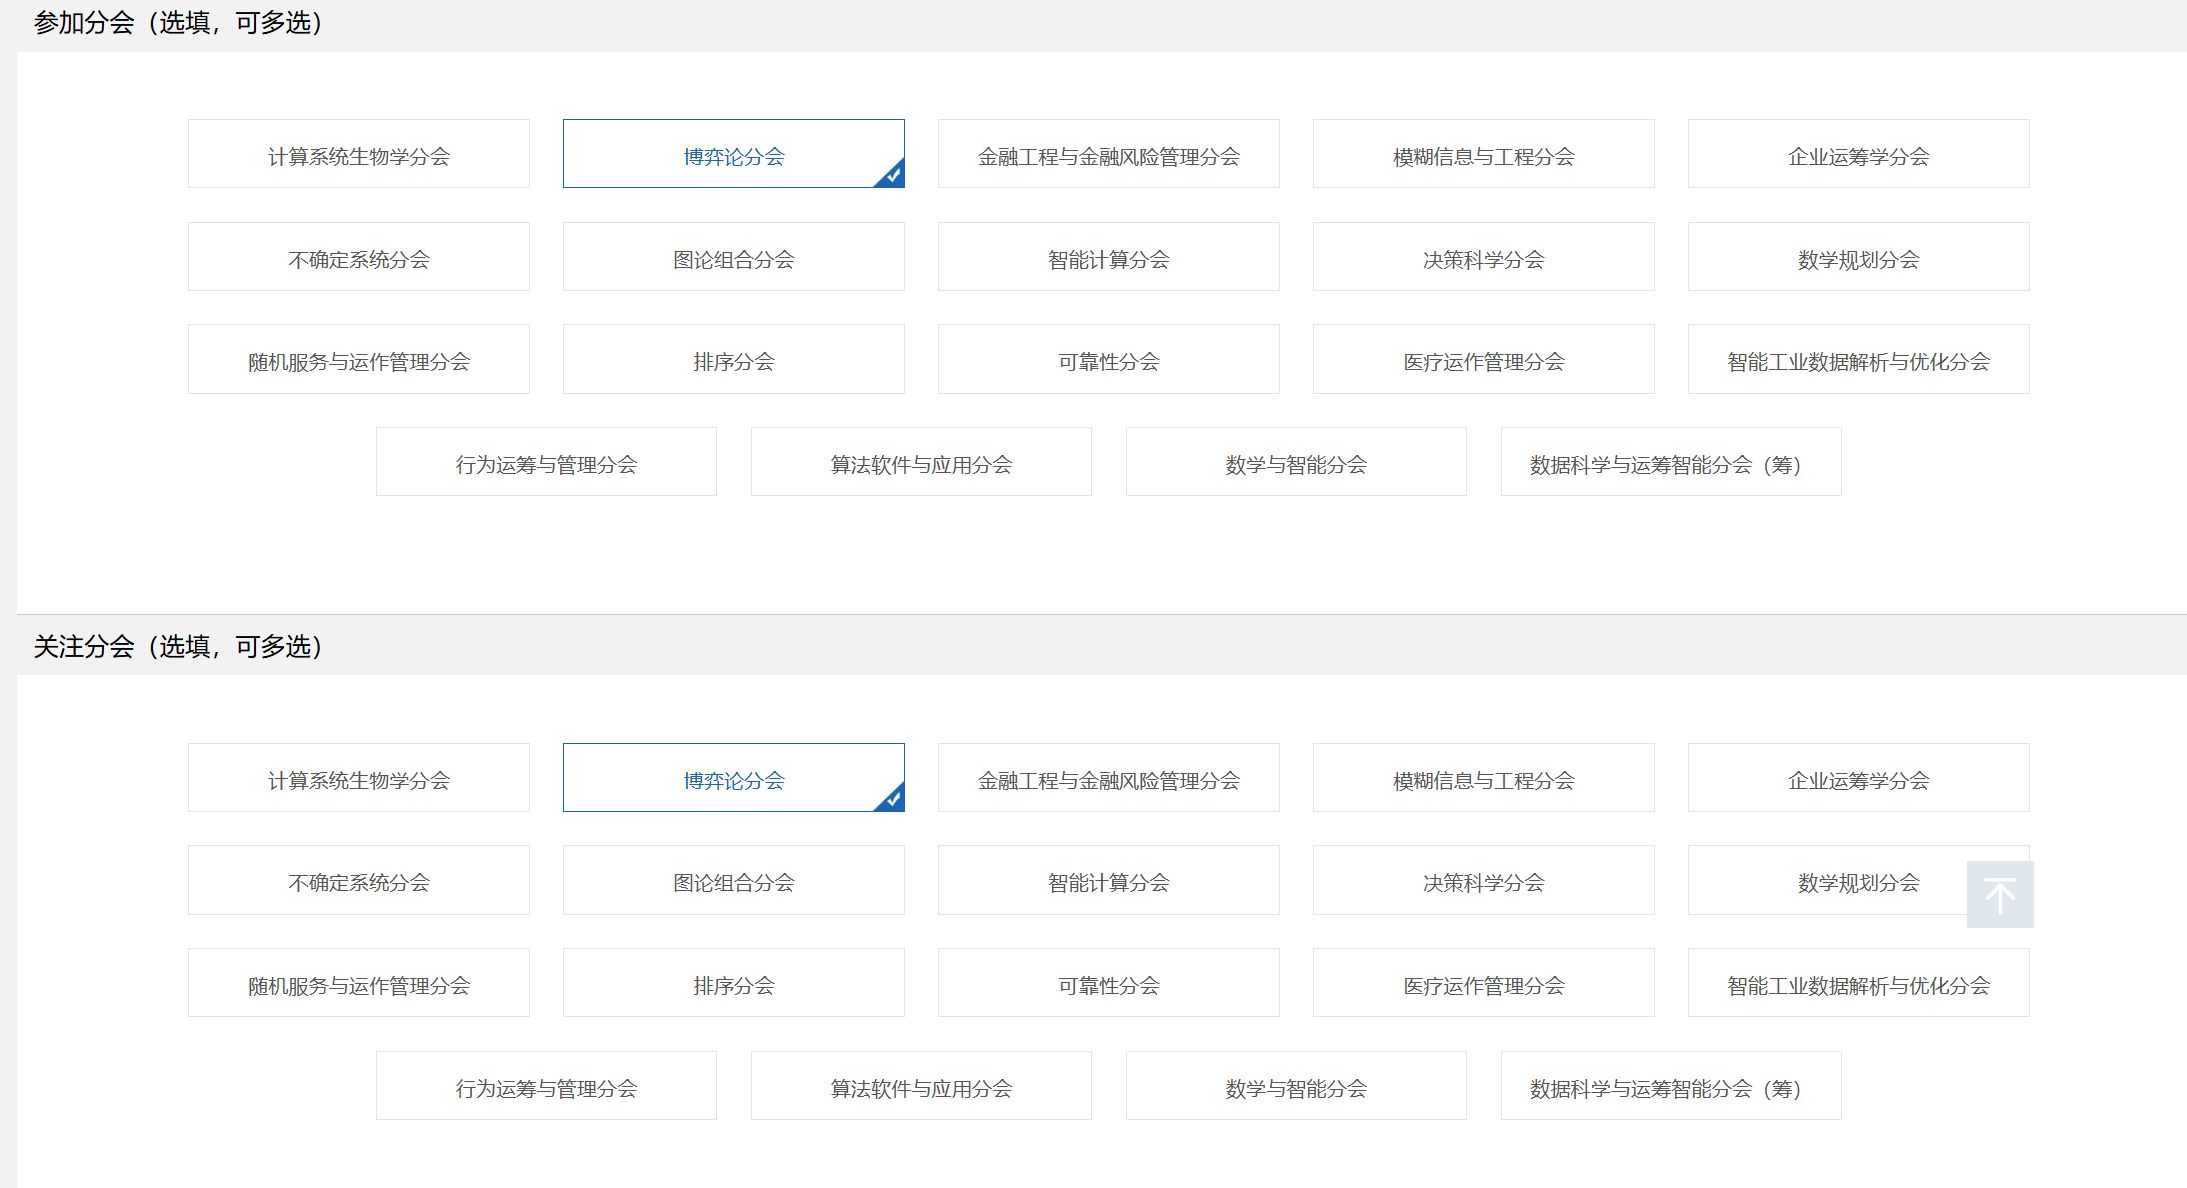This screenshot has width=2187, height=1188.
Task: Select 智能工业数据解析与优化分会 under 关注分会
Action: click(1858, 983)
